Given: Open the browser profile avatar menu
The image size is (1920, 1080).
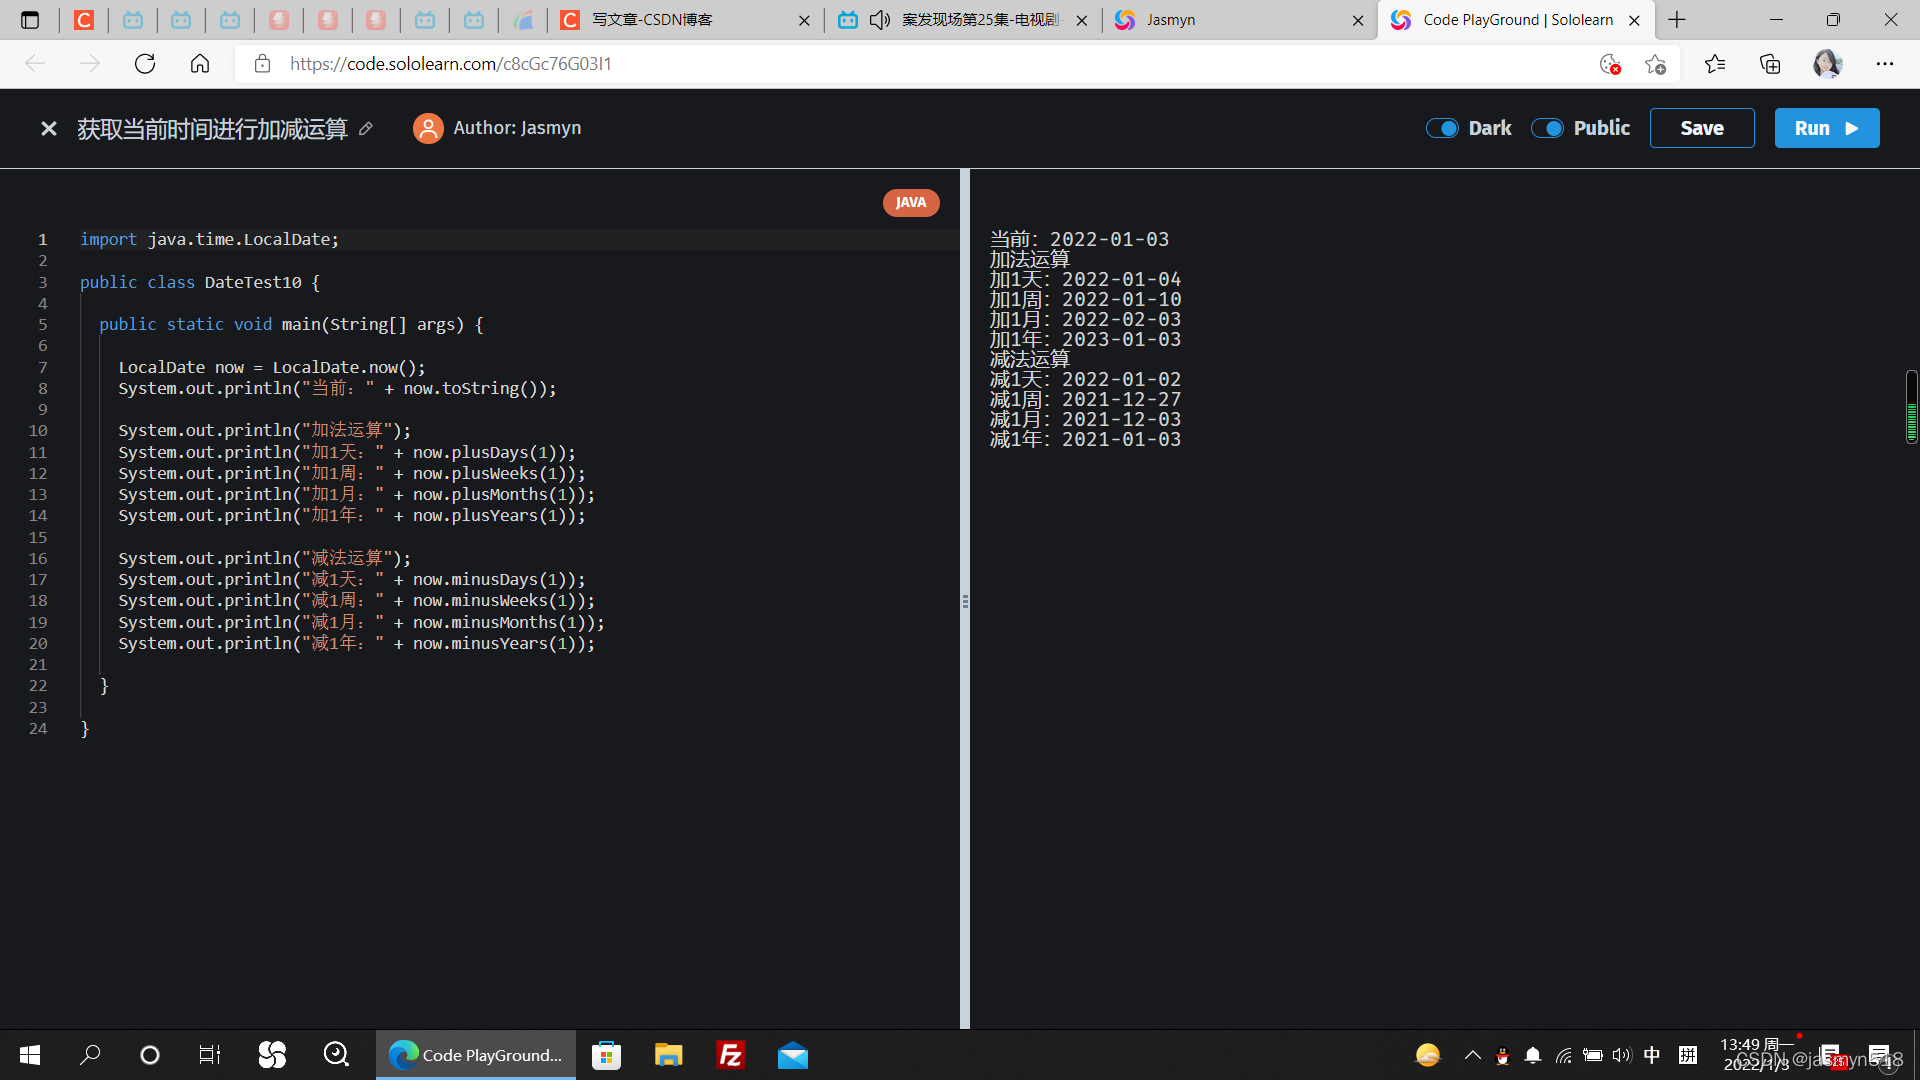Looking at the screenshot, I should 1827,64.
